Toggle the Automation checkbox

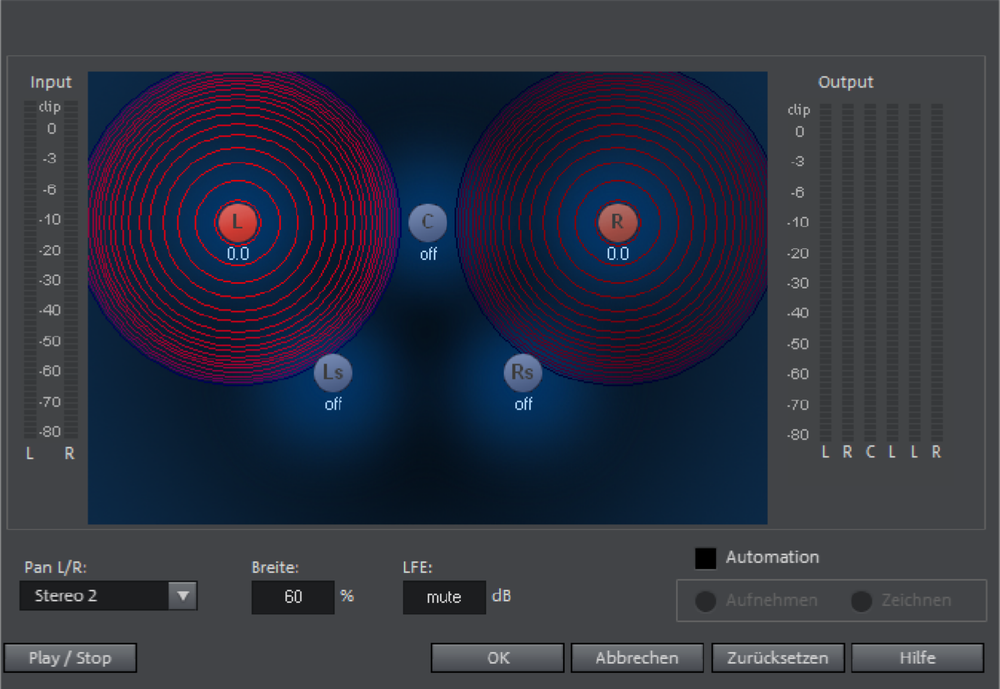[x=705, y=558]
